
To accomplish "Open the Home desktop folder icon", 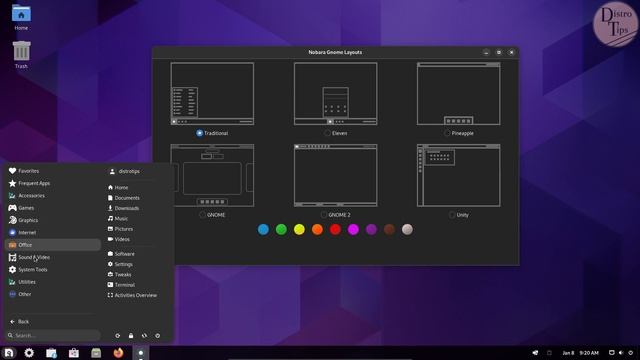I will click(21, 18).
